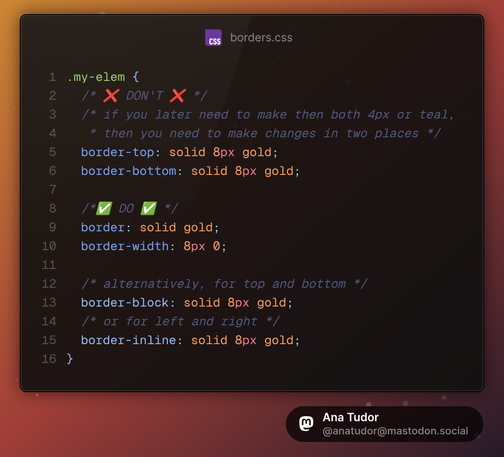
Task: Click the first red X emoji
Action: click(x=111, y=96)
